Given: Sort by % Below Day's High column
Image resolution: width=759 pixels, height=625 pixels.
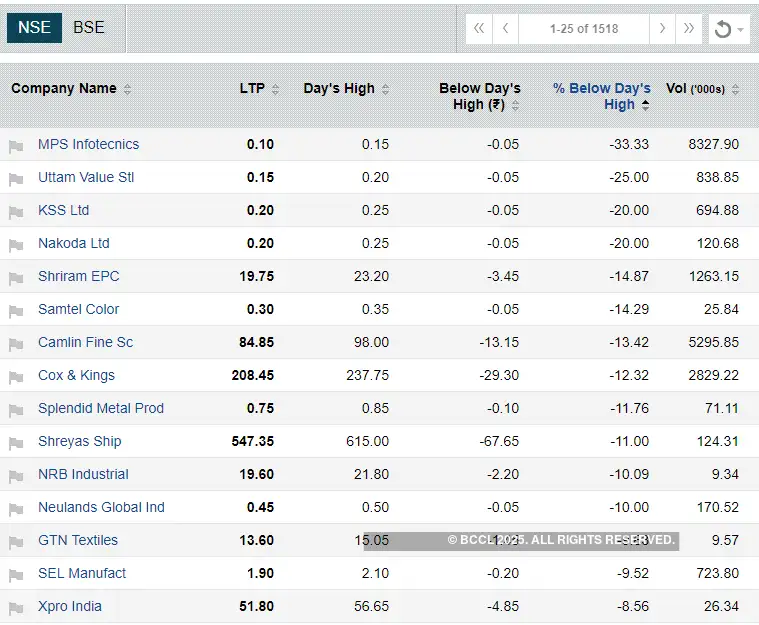Looking at the screenshot, I should point(645,105).
